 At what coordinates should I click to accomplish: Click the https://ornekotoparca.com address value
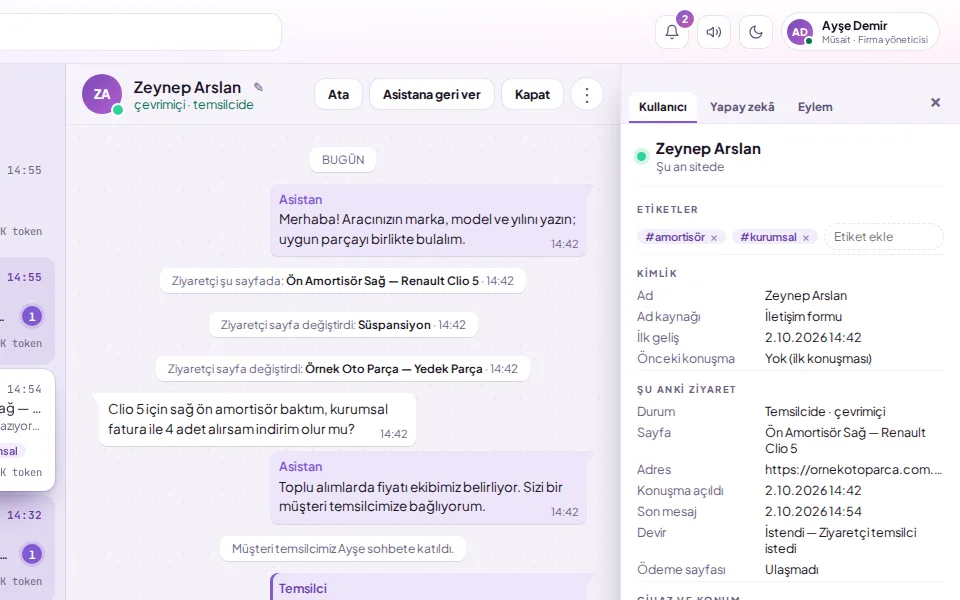click(x=853, y=470)
